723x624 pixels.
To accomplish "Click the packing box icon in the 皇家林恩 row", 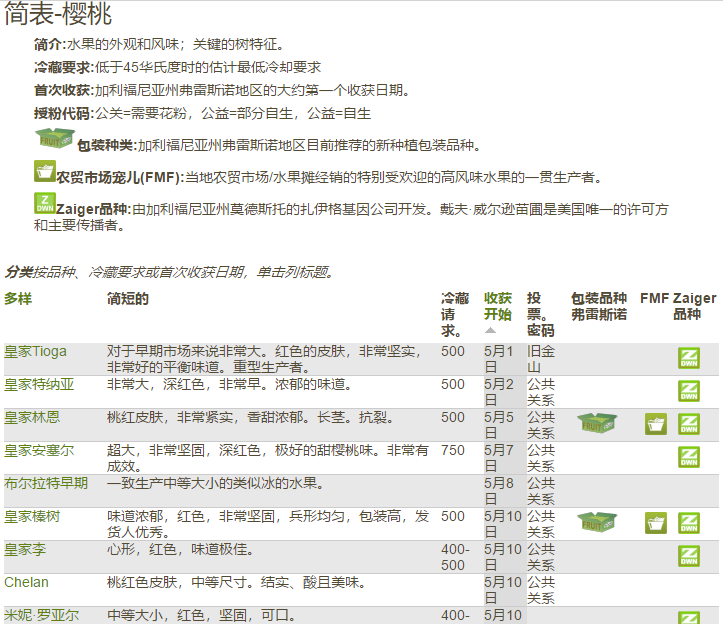I will tap(597, 423).
